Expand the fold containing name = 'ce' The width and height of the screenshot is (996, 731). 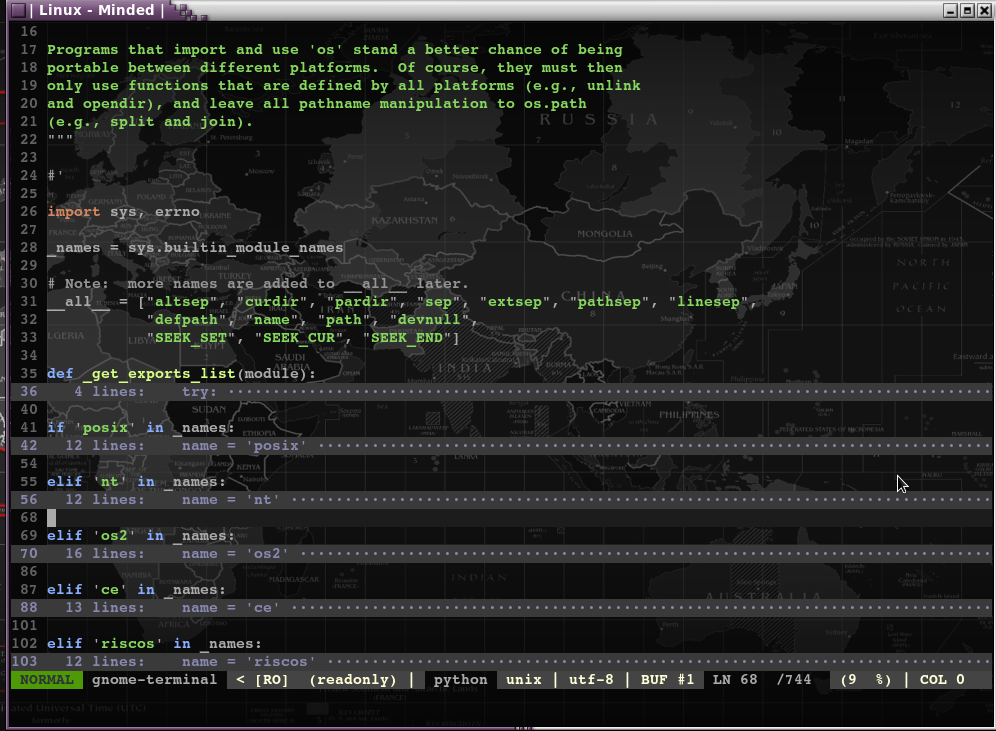coord(502,607)
